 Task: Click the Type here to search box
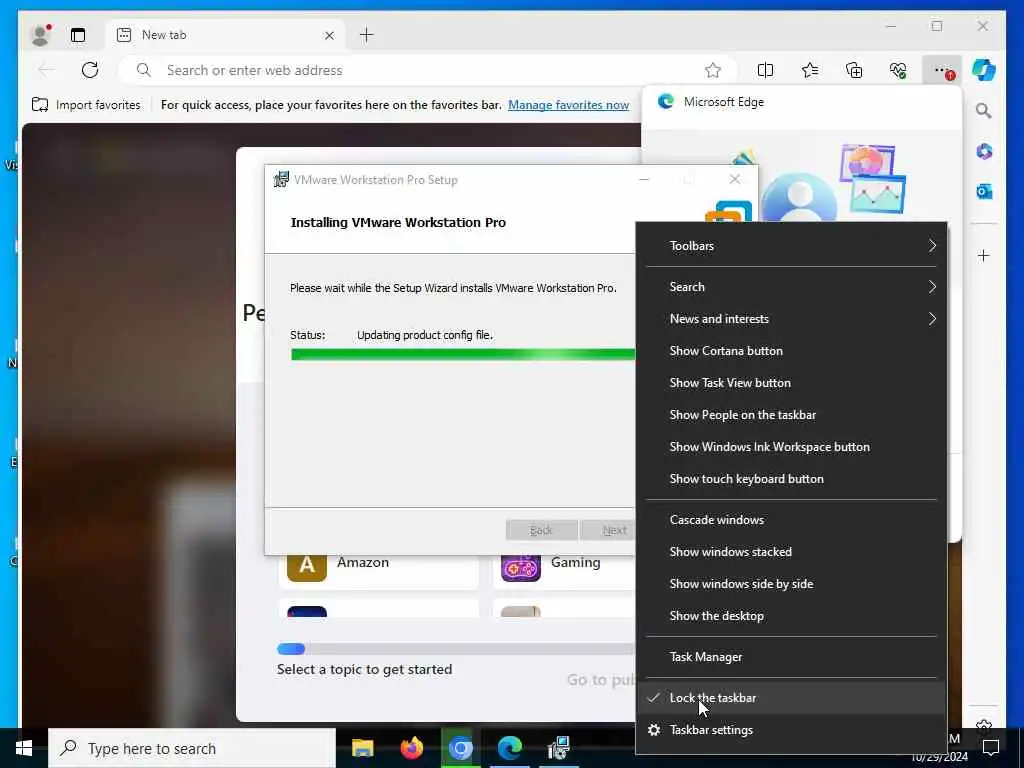192,748
